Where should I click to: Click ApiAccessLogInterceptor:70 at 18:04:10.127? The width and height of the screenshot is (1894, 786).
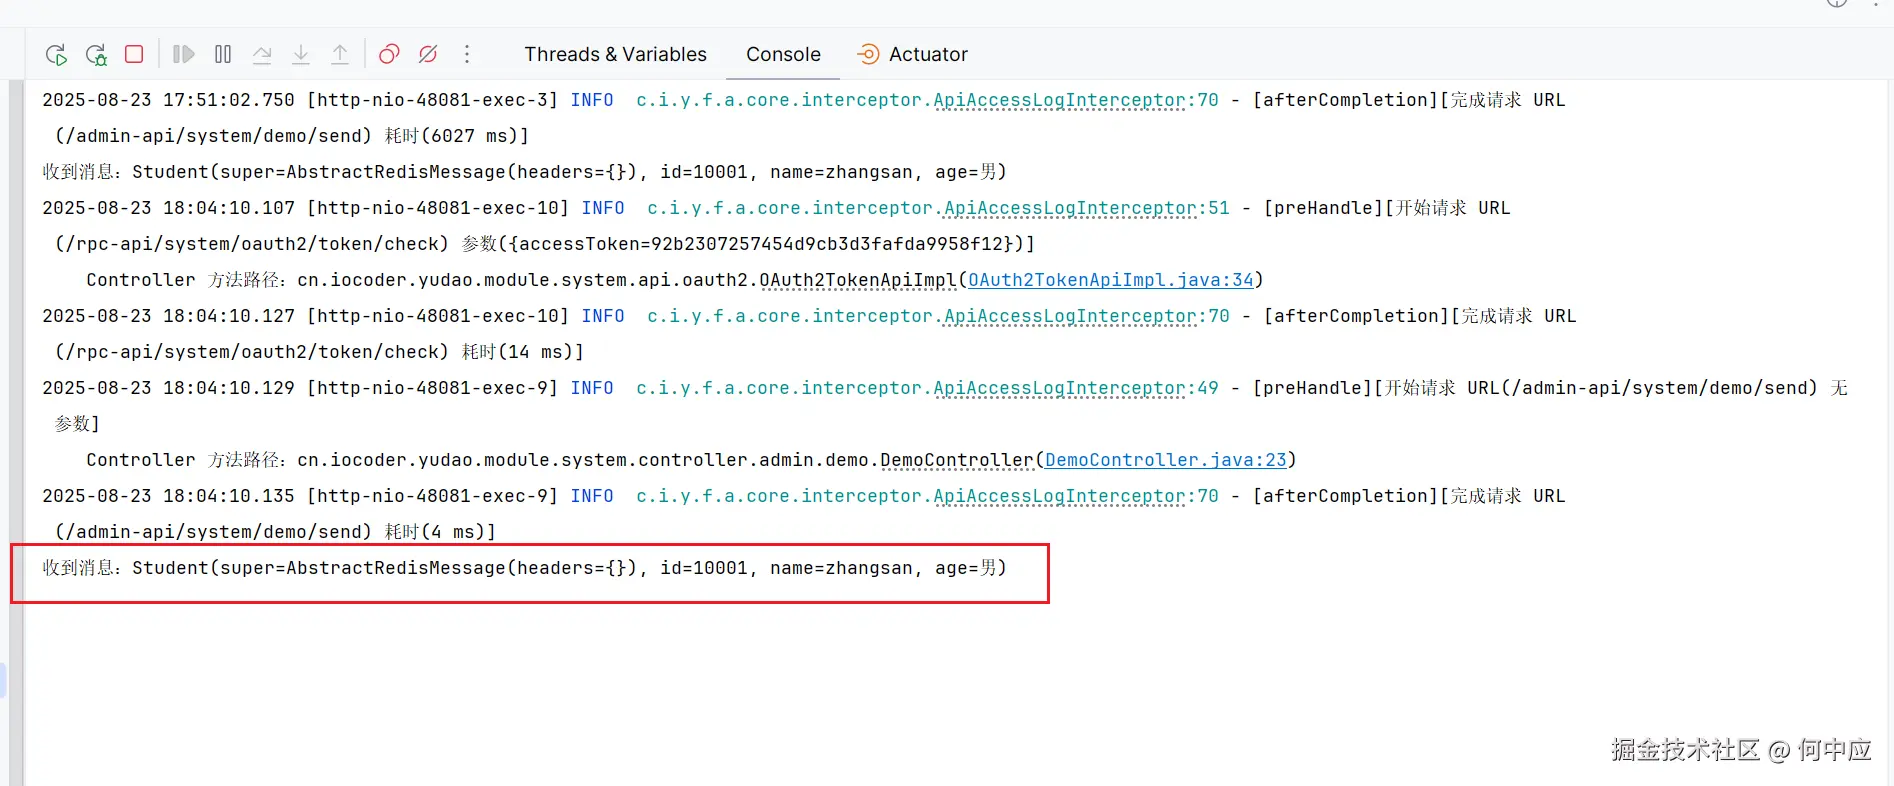(x=1087, y=316)
